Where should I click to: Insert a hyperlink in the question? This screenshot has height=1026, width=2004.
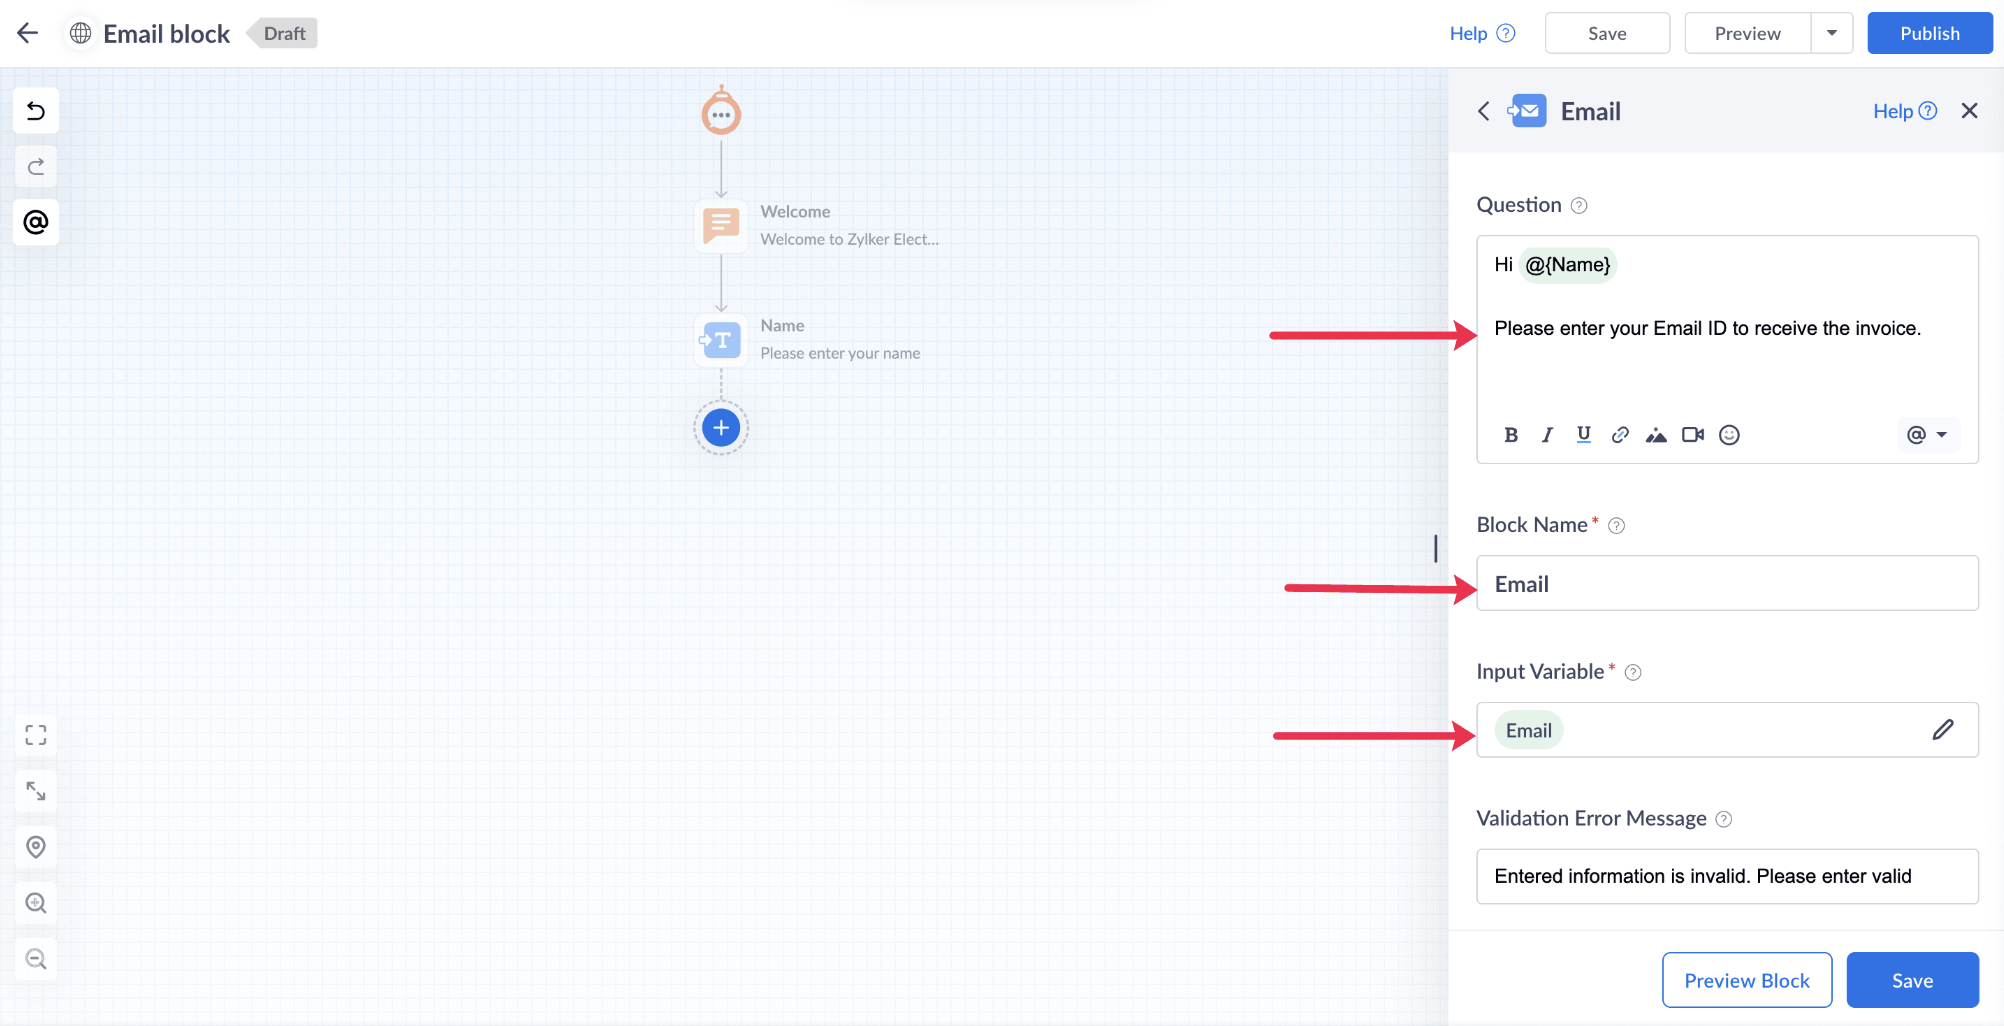click(1620, 435)
